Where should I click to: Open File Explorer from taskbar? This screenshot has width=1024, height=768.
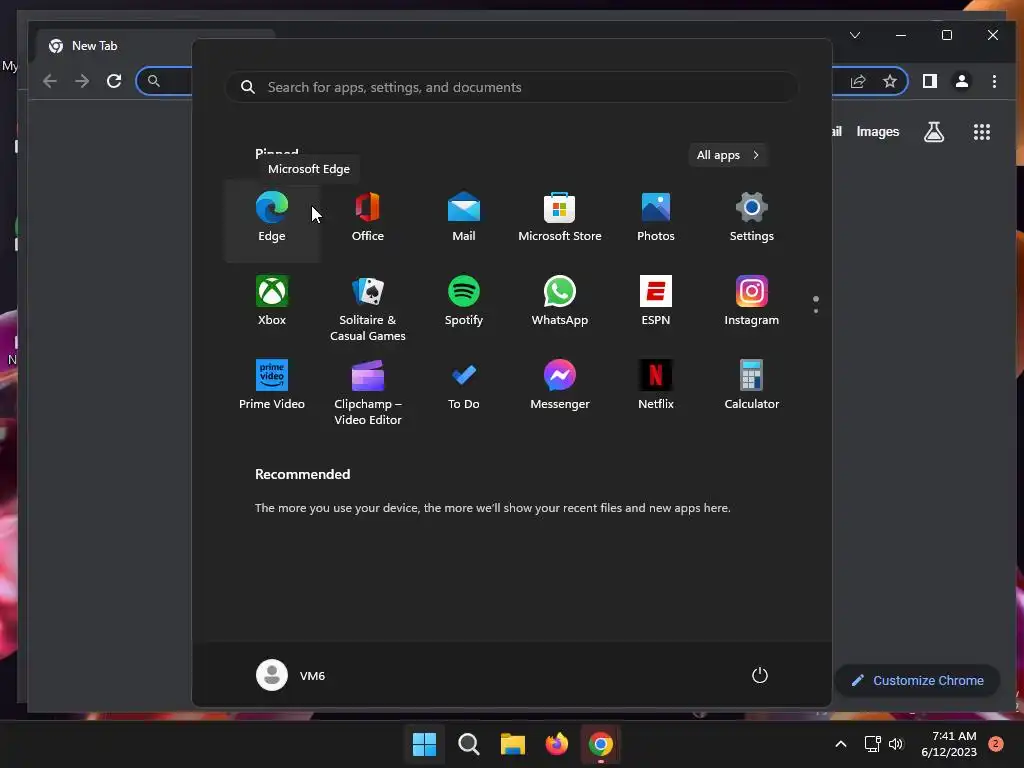(x=513, y=744)
